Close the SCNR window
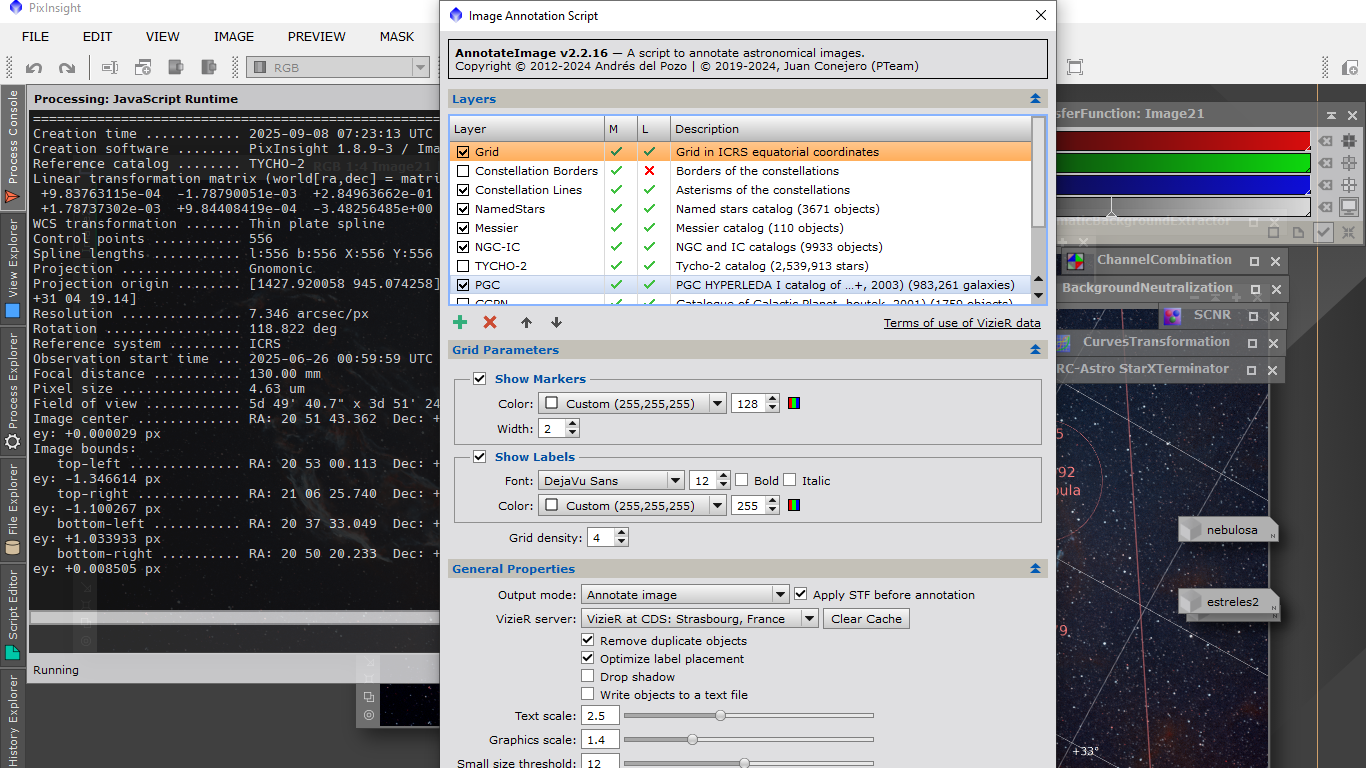This screenshot has height=768, width=1366. point(1275,316)
